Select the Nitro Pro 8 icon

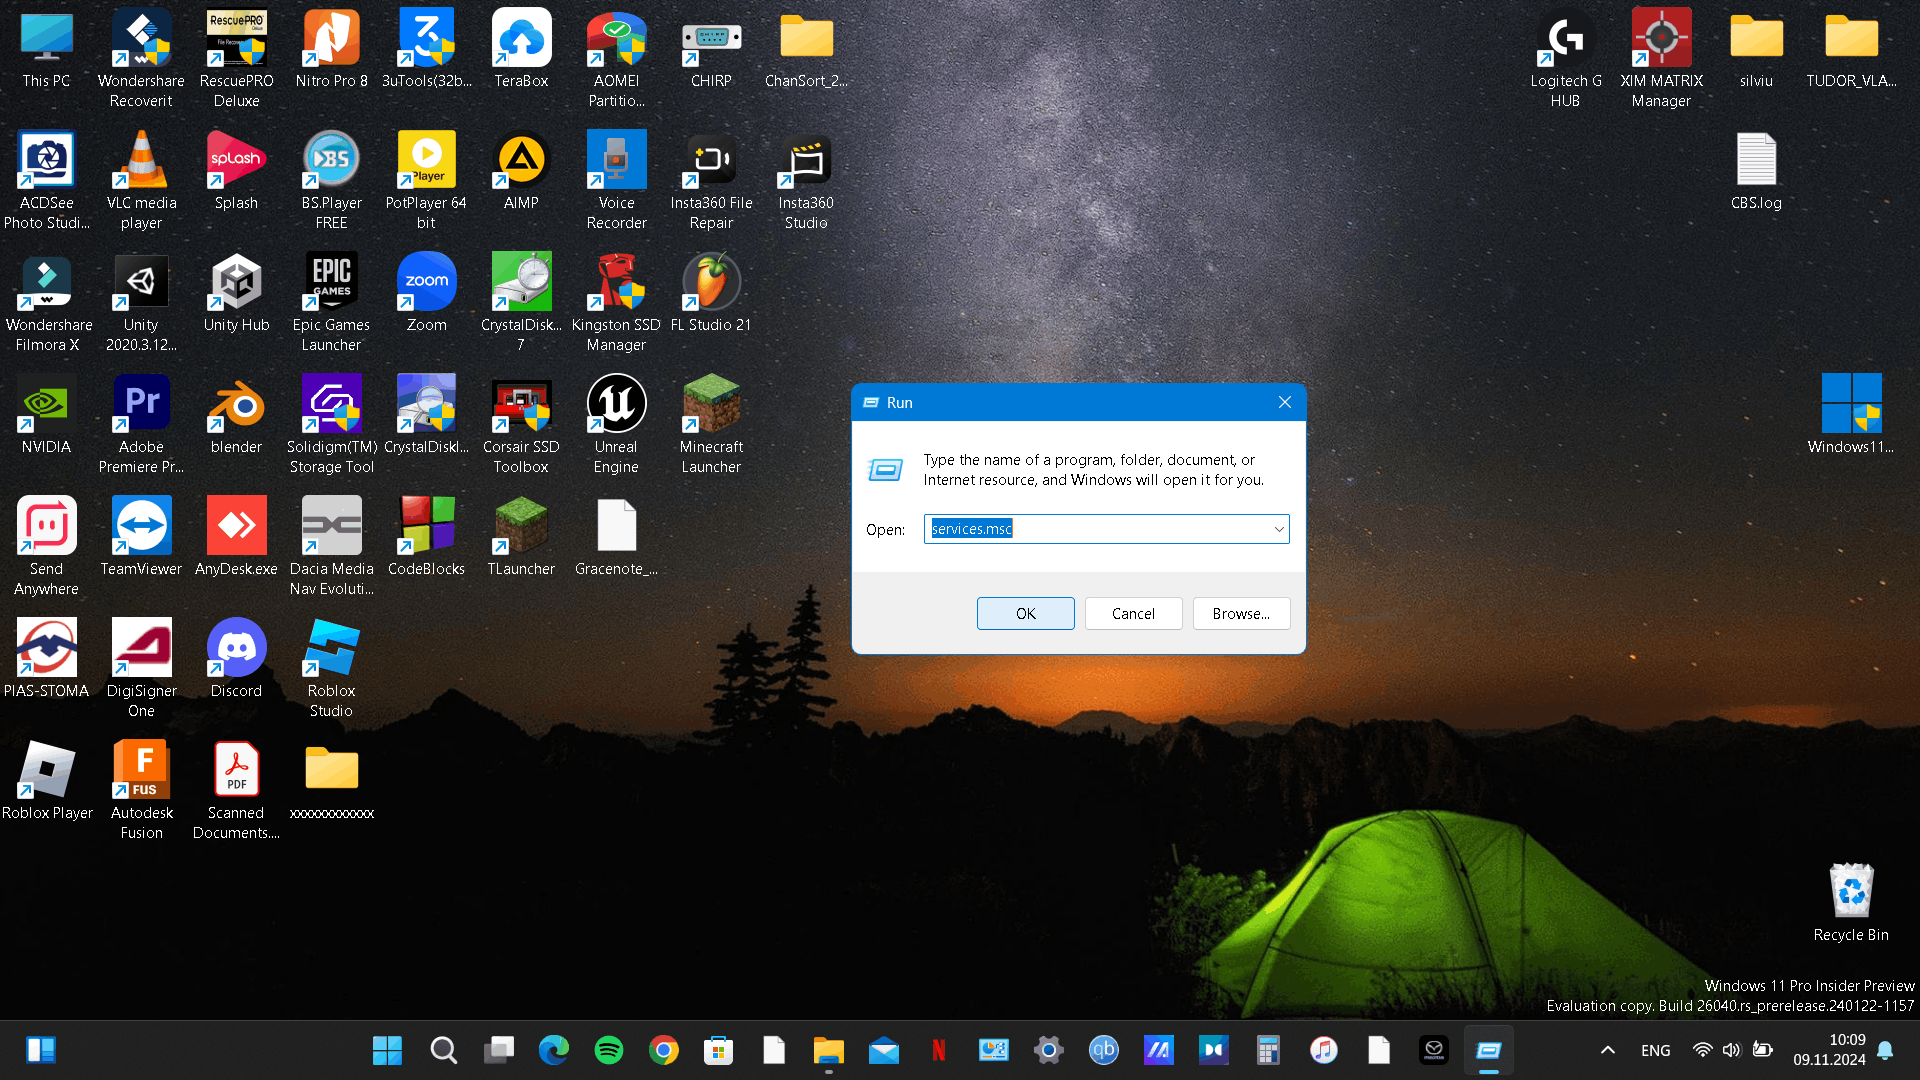click(x=331, y=48)
